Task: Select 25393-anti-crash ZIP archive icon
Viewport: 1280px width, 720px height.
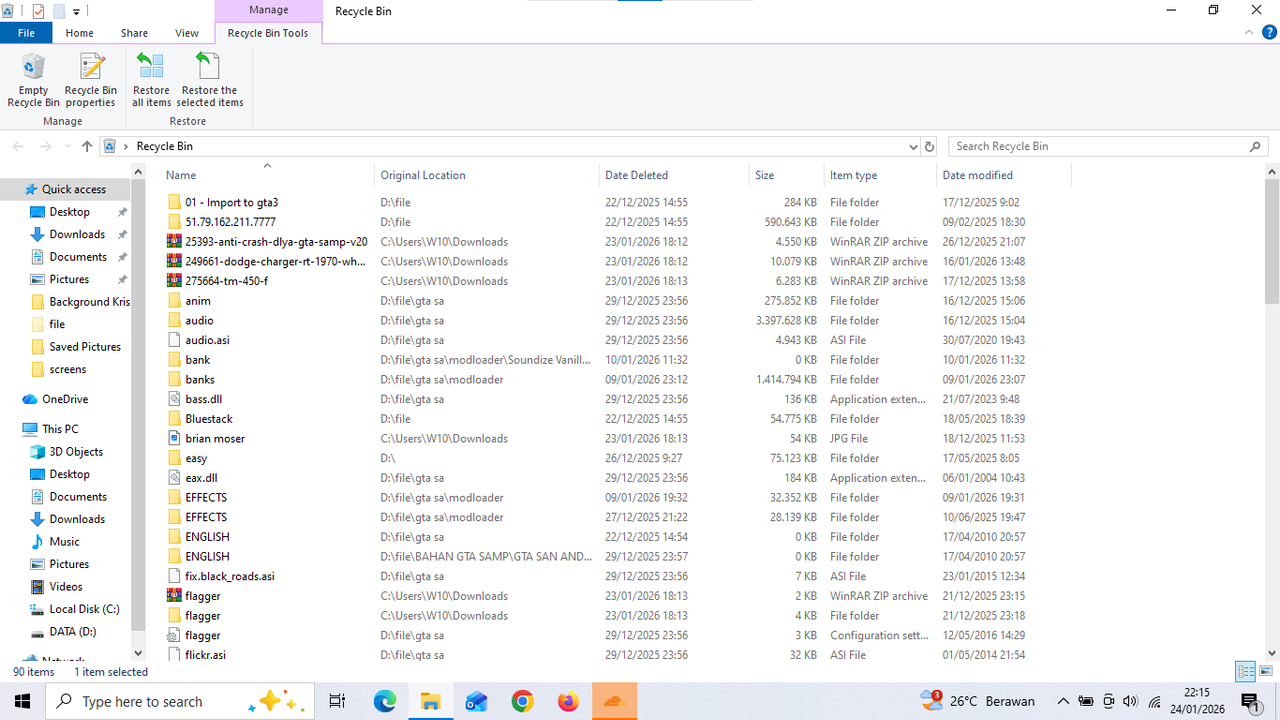Action: point(174,241)
